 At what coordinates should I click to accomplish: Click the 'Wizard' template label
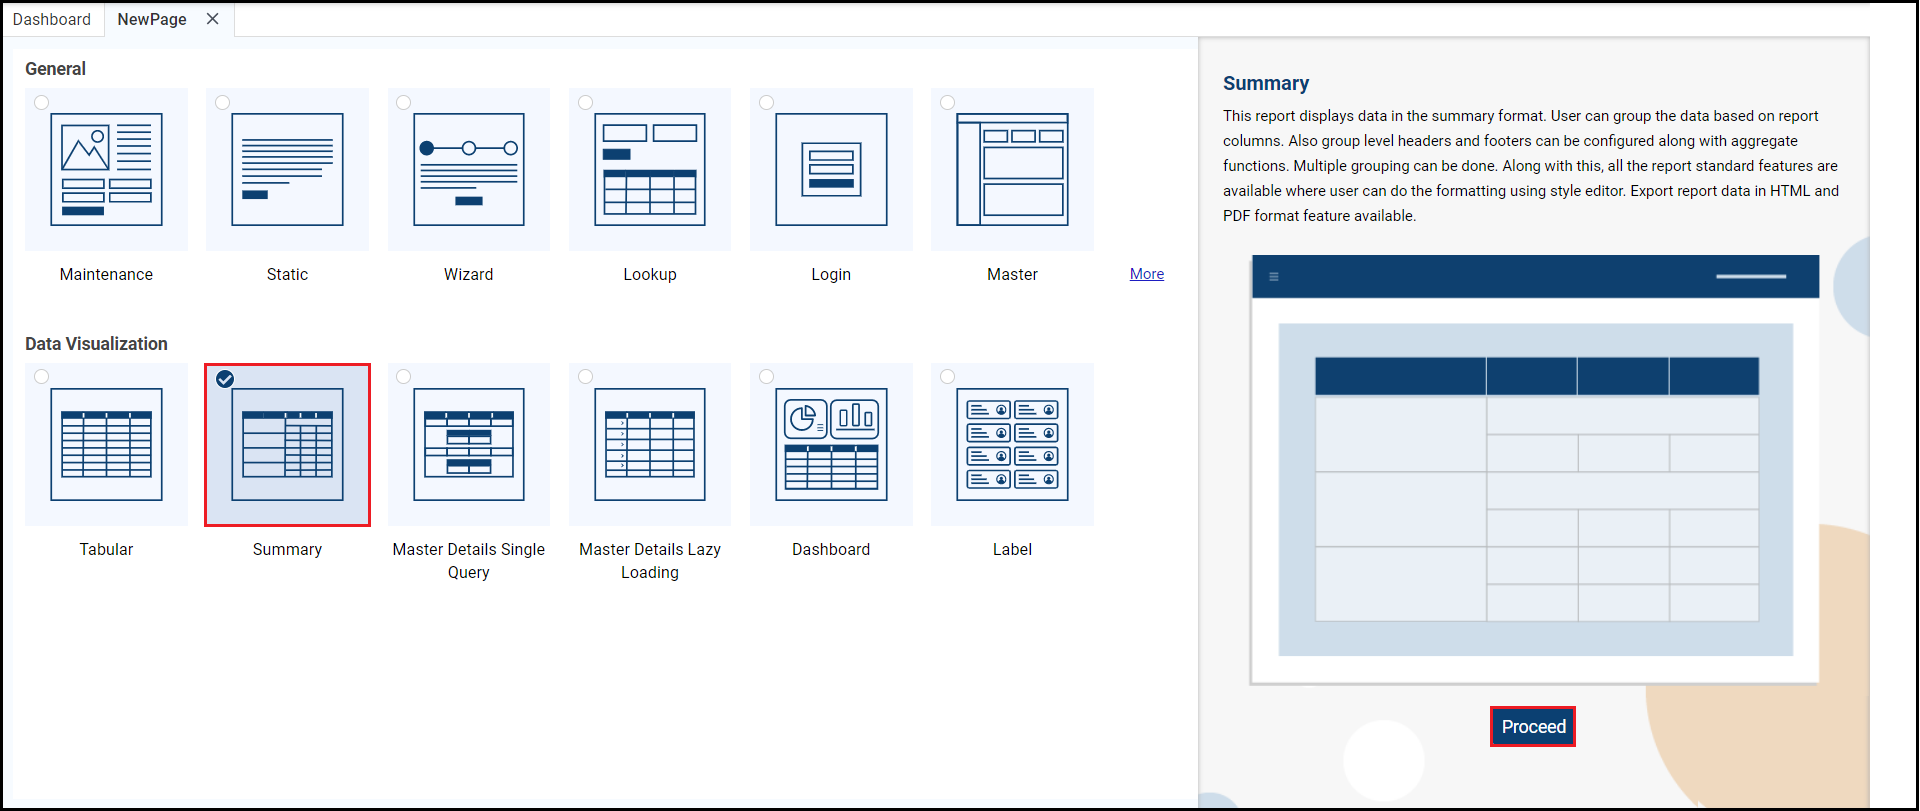469,274
